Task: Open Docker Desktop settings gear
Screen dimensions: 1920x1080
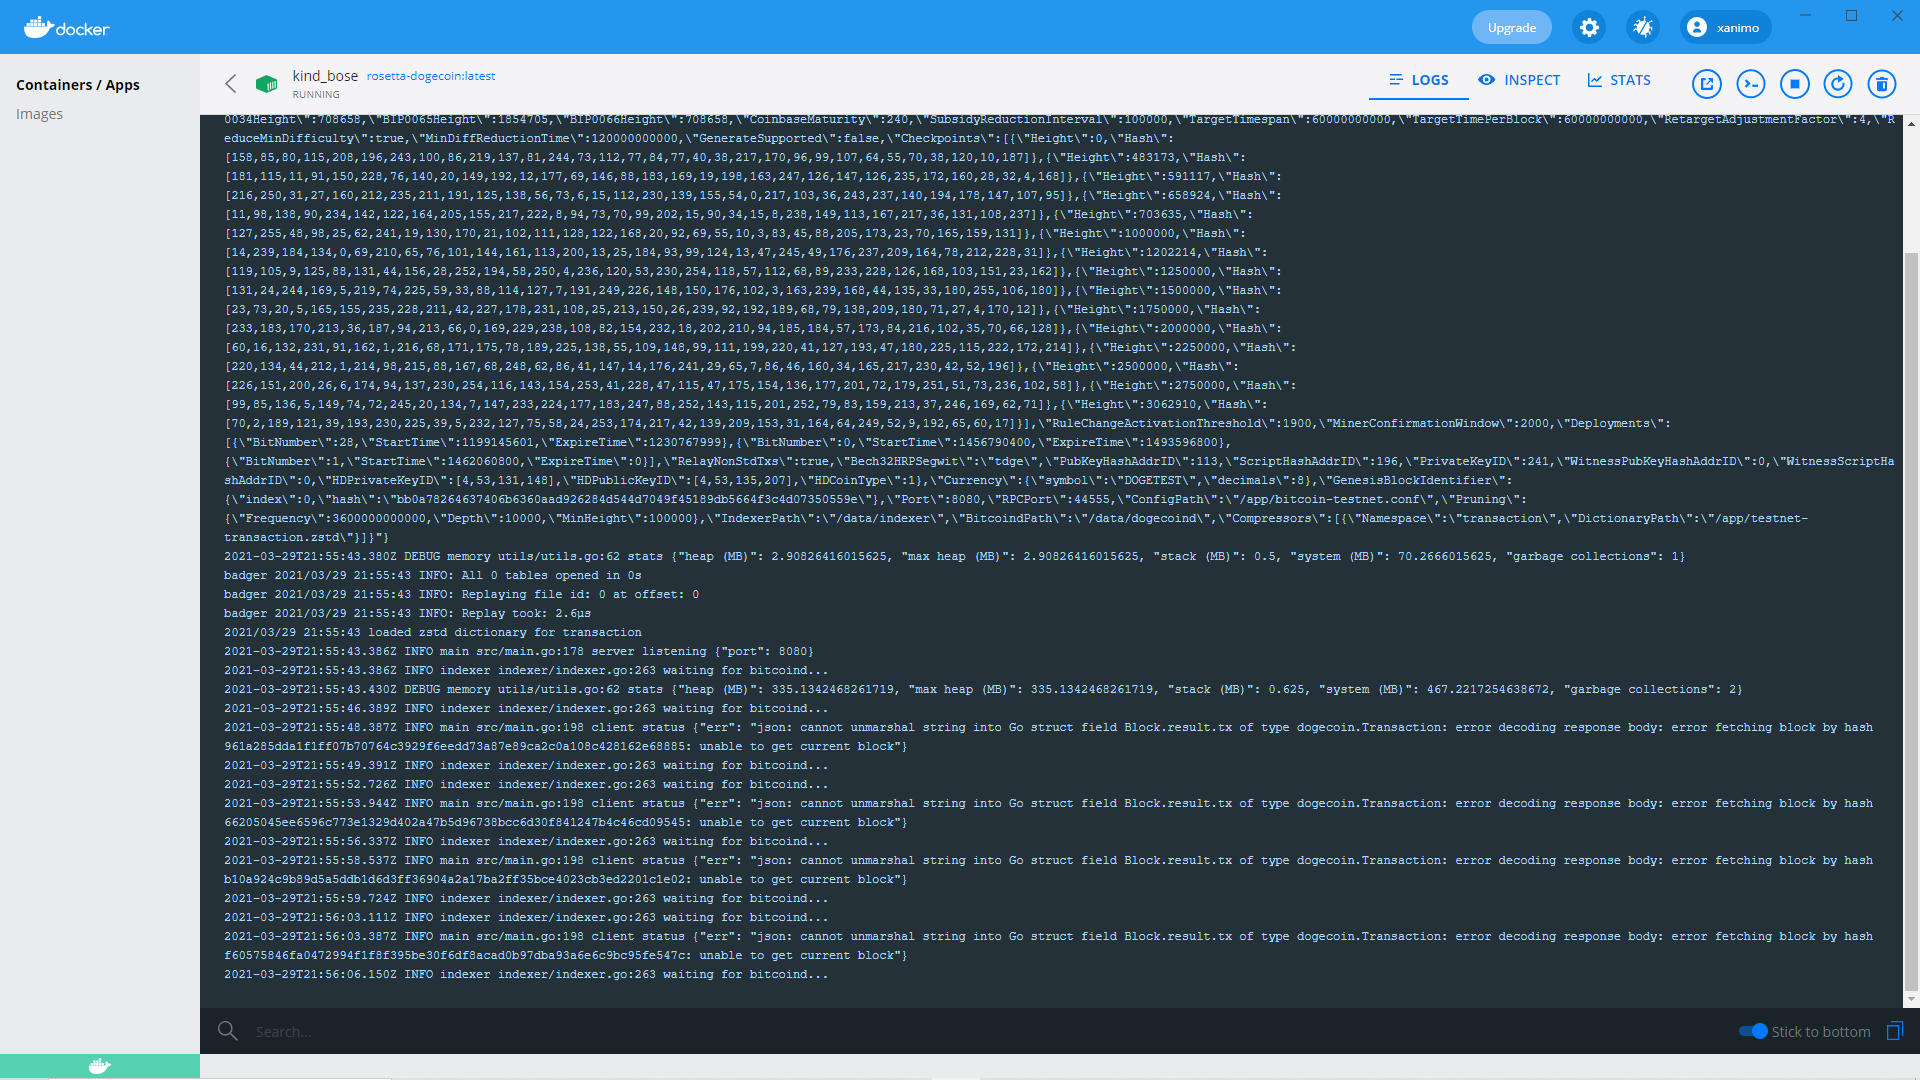Action: [x=1588, y=27]
